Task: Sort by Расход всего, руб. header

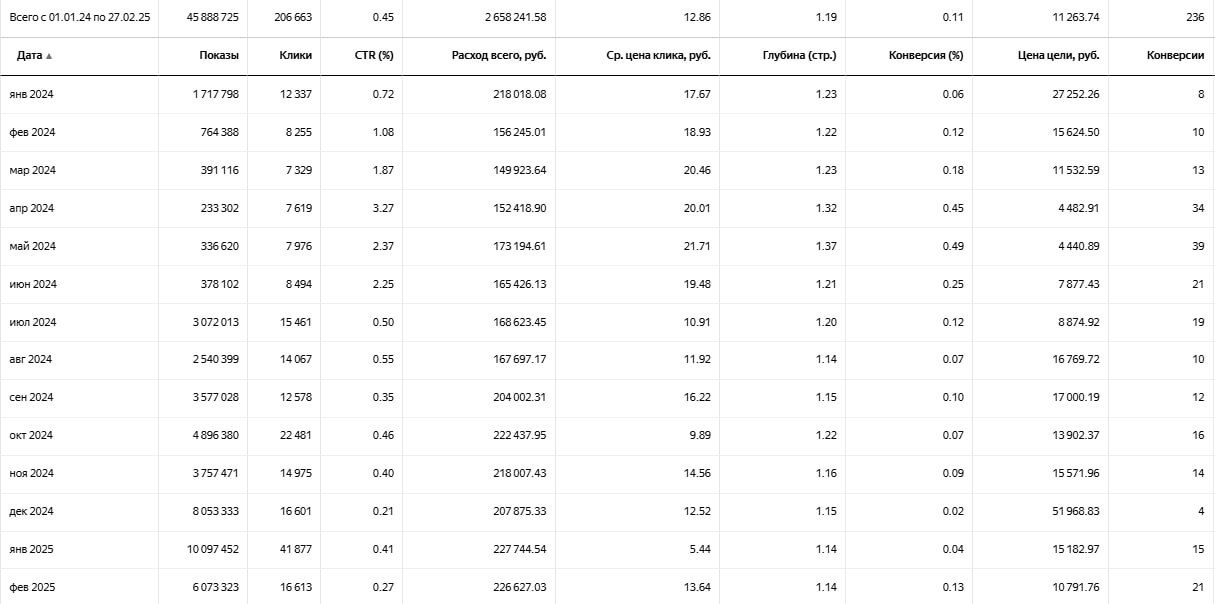Action: point(498,56)
